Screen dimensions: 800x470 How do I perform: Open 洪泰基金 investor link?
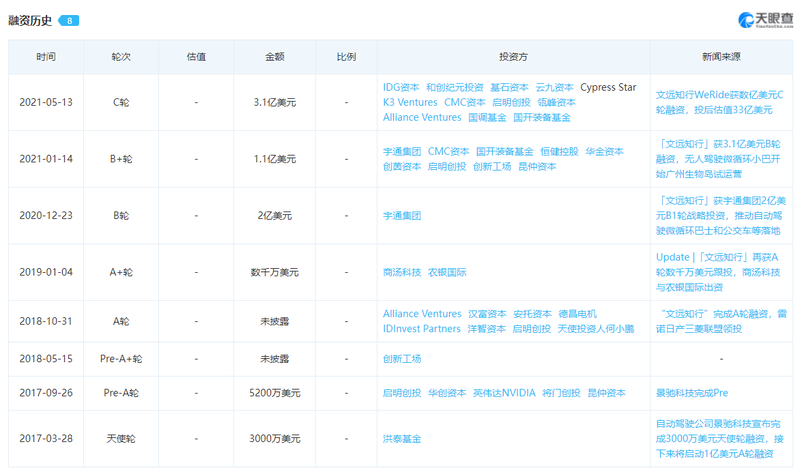pos(402,439)
